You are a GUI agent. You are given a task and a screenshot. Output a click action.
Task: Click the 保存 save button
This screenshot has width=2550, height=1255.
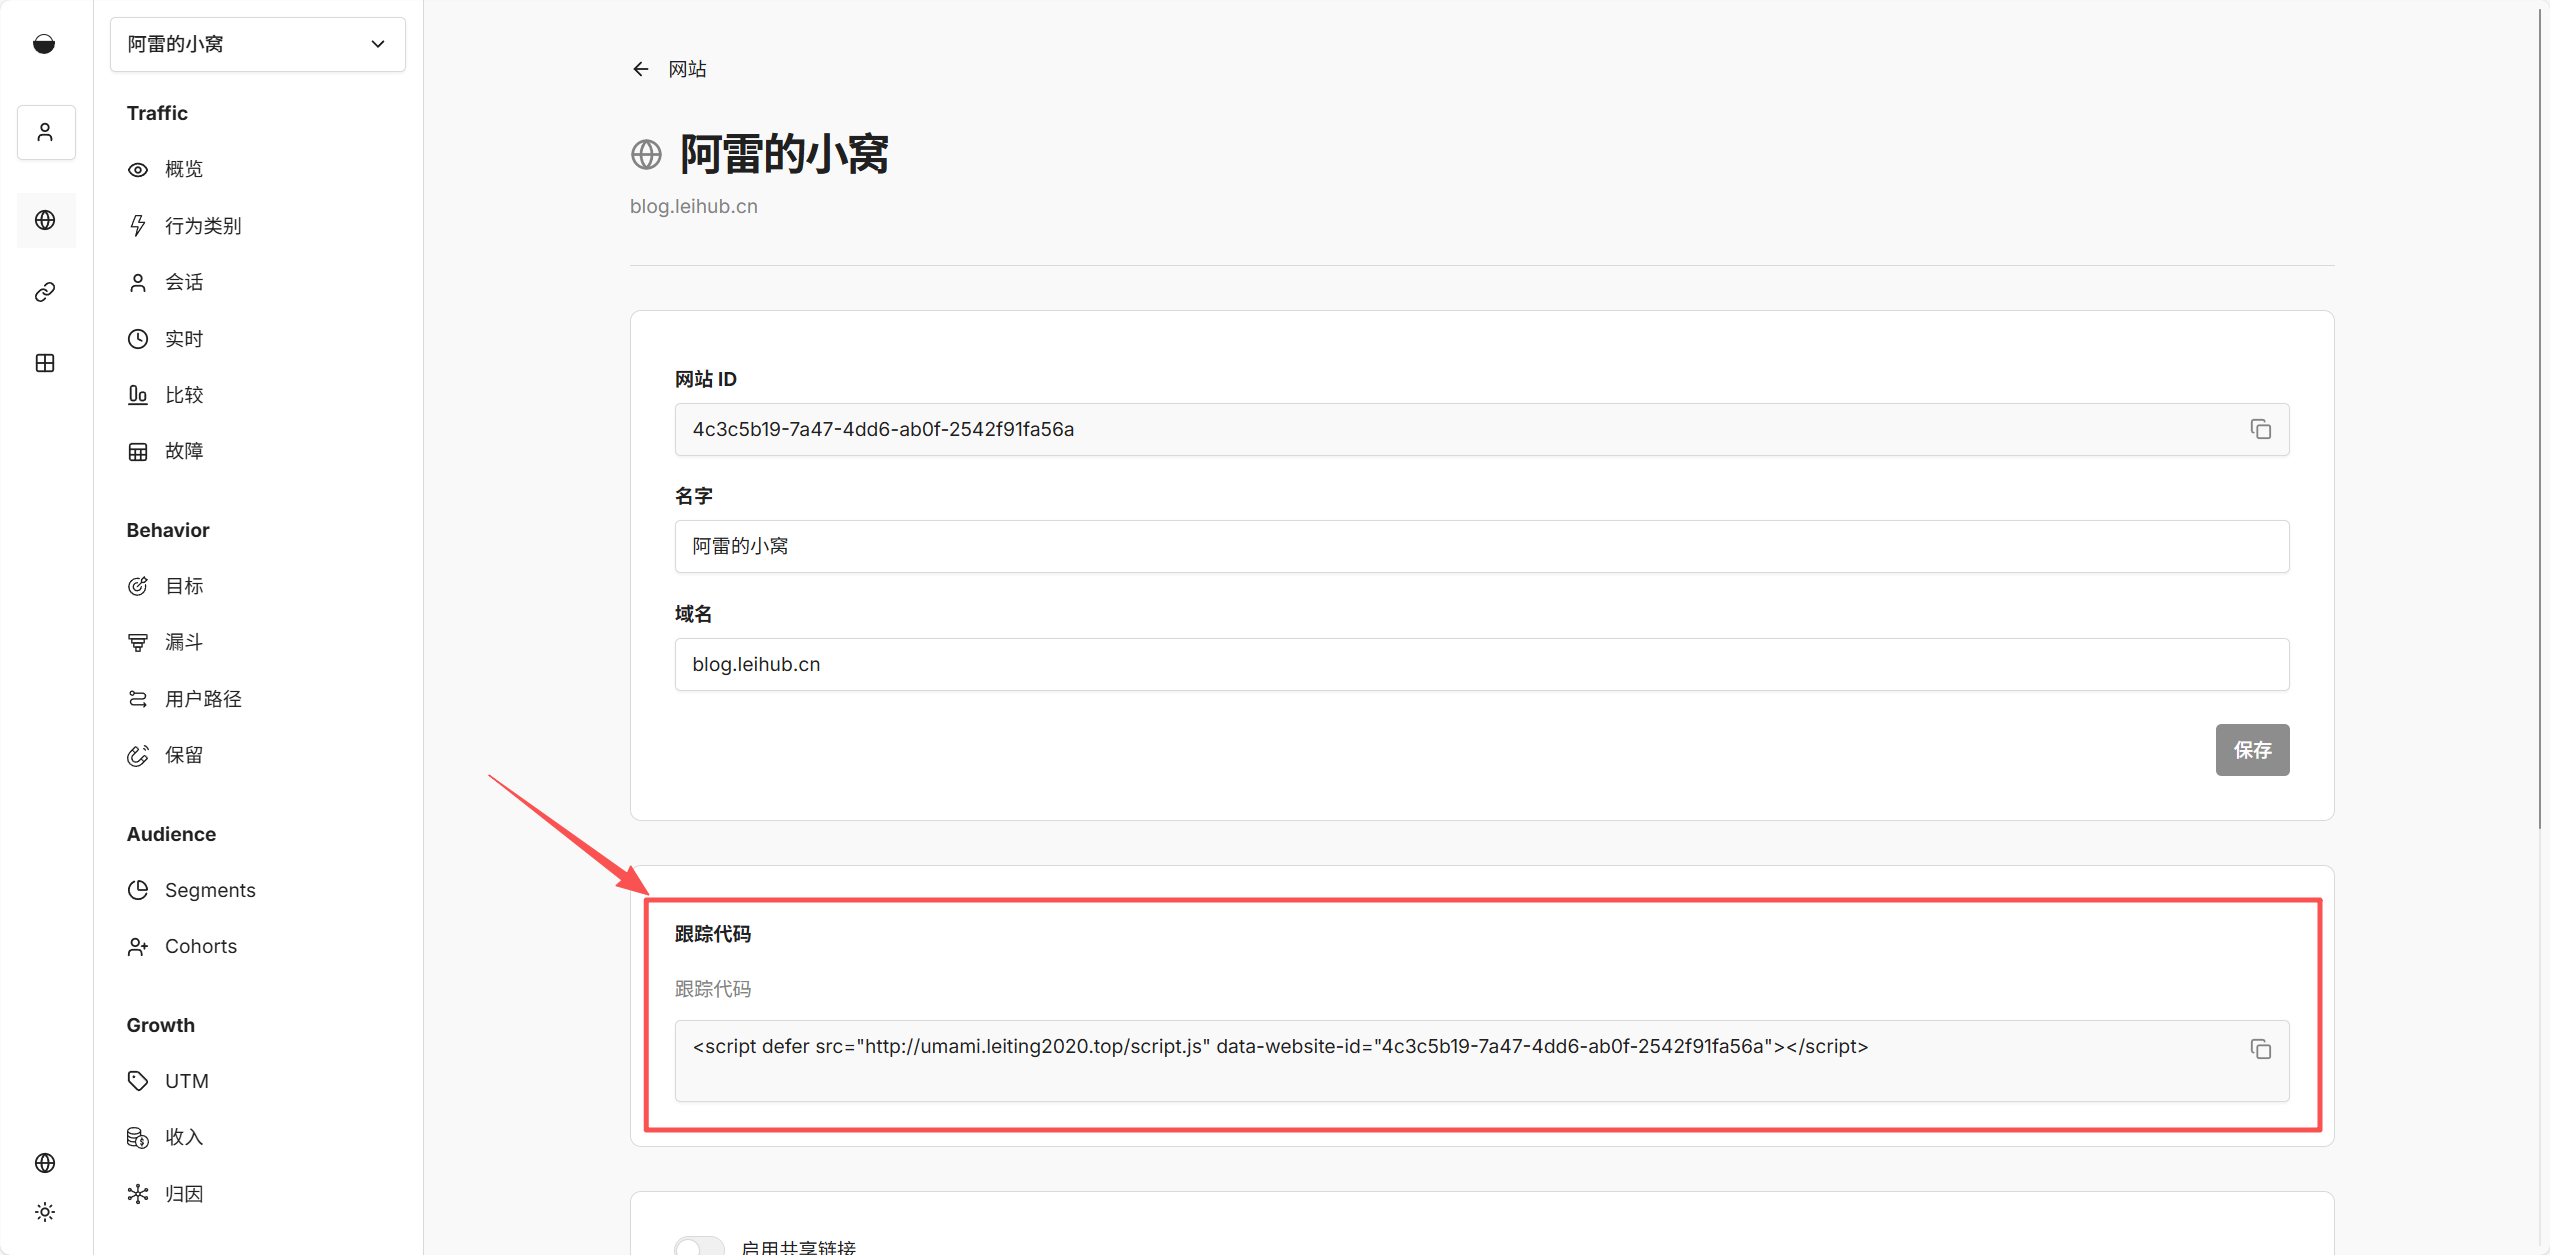coord(2251,750)
